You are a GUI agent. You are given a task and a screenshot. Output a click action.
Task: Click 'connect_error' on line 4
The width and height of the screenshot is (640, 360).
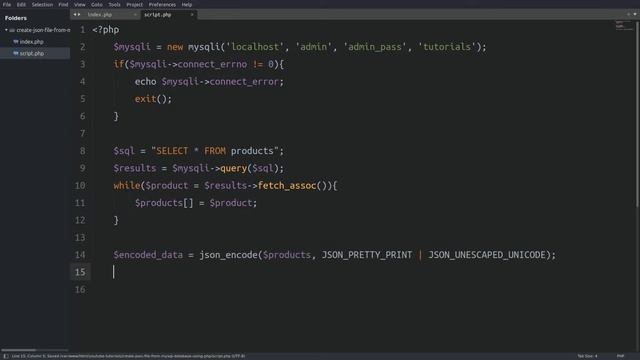tap(244, 82)
